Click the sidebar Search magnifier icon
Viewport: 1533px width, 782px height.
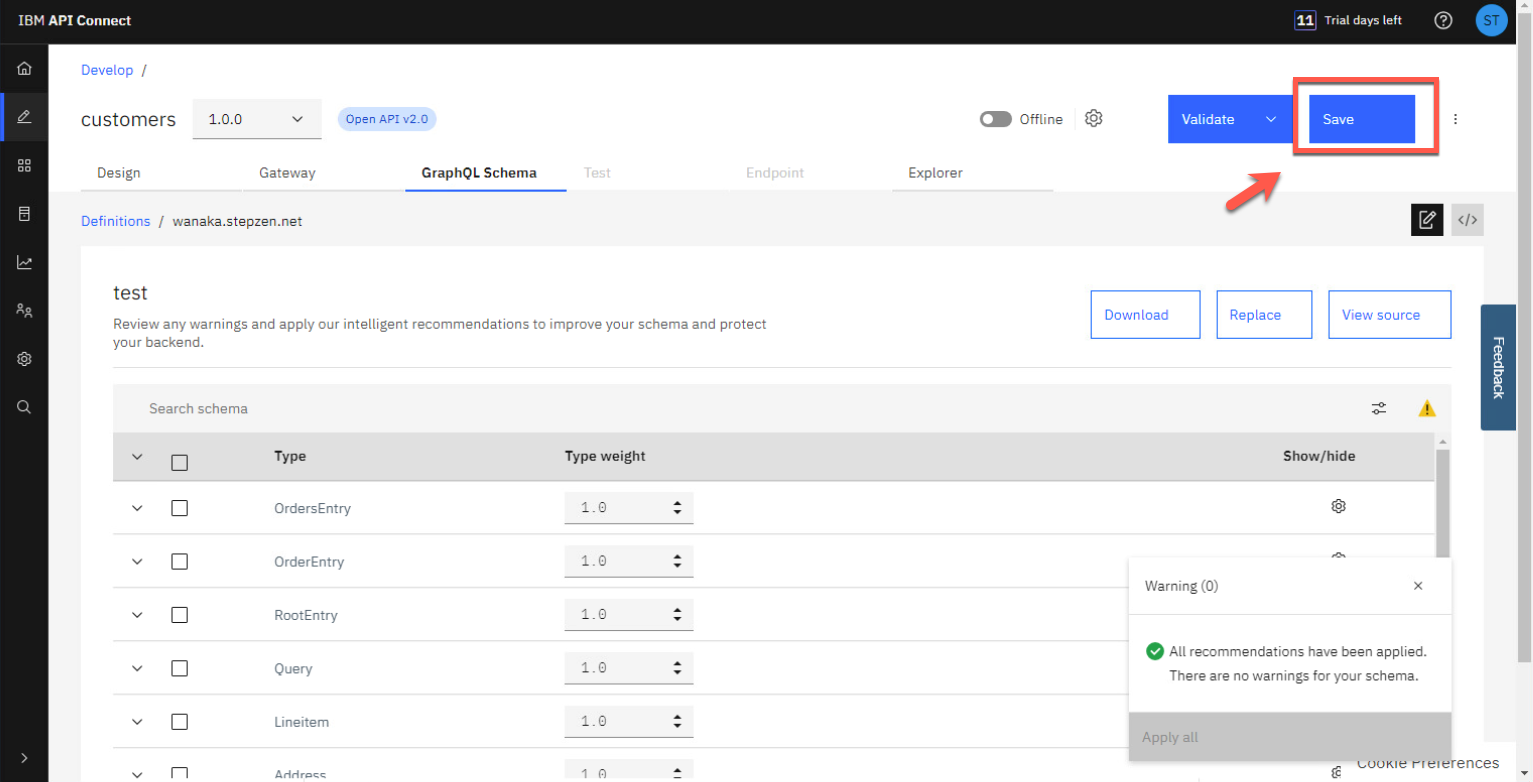point(24,407)
